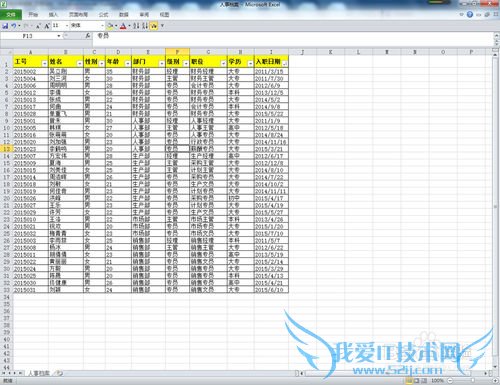The image size is (500, 385).
Task: Open the font name dropdown
Action: click(x=102, y=26)
